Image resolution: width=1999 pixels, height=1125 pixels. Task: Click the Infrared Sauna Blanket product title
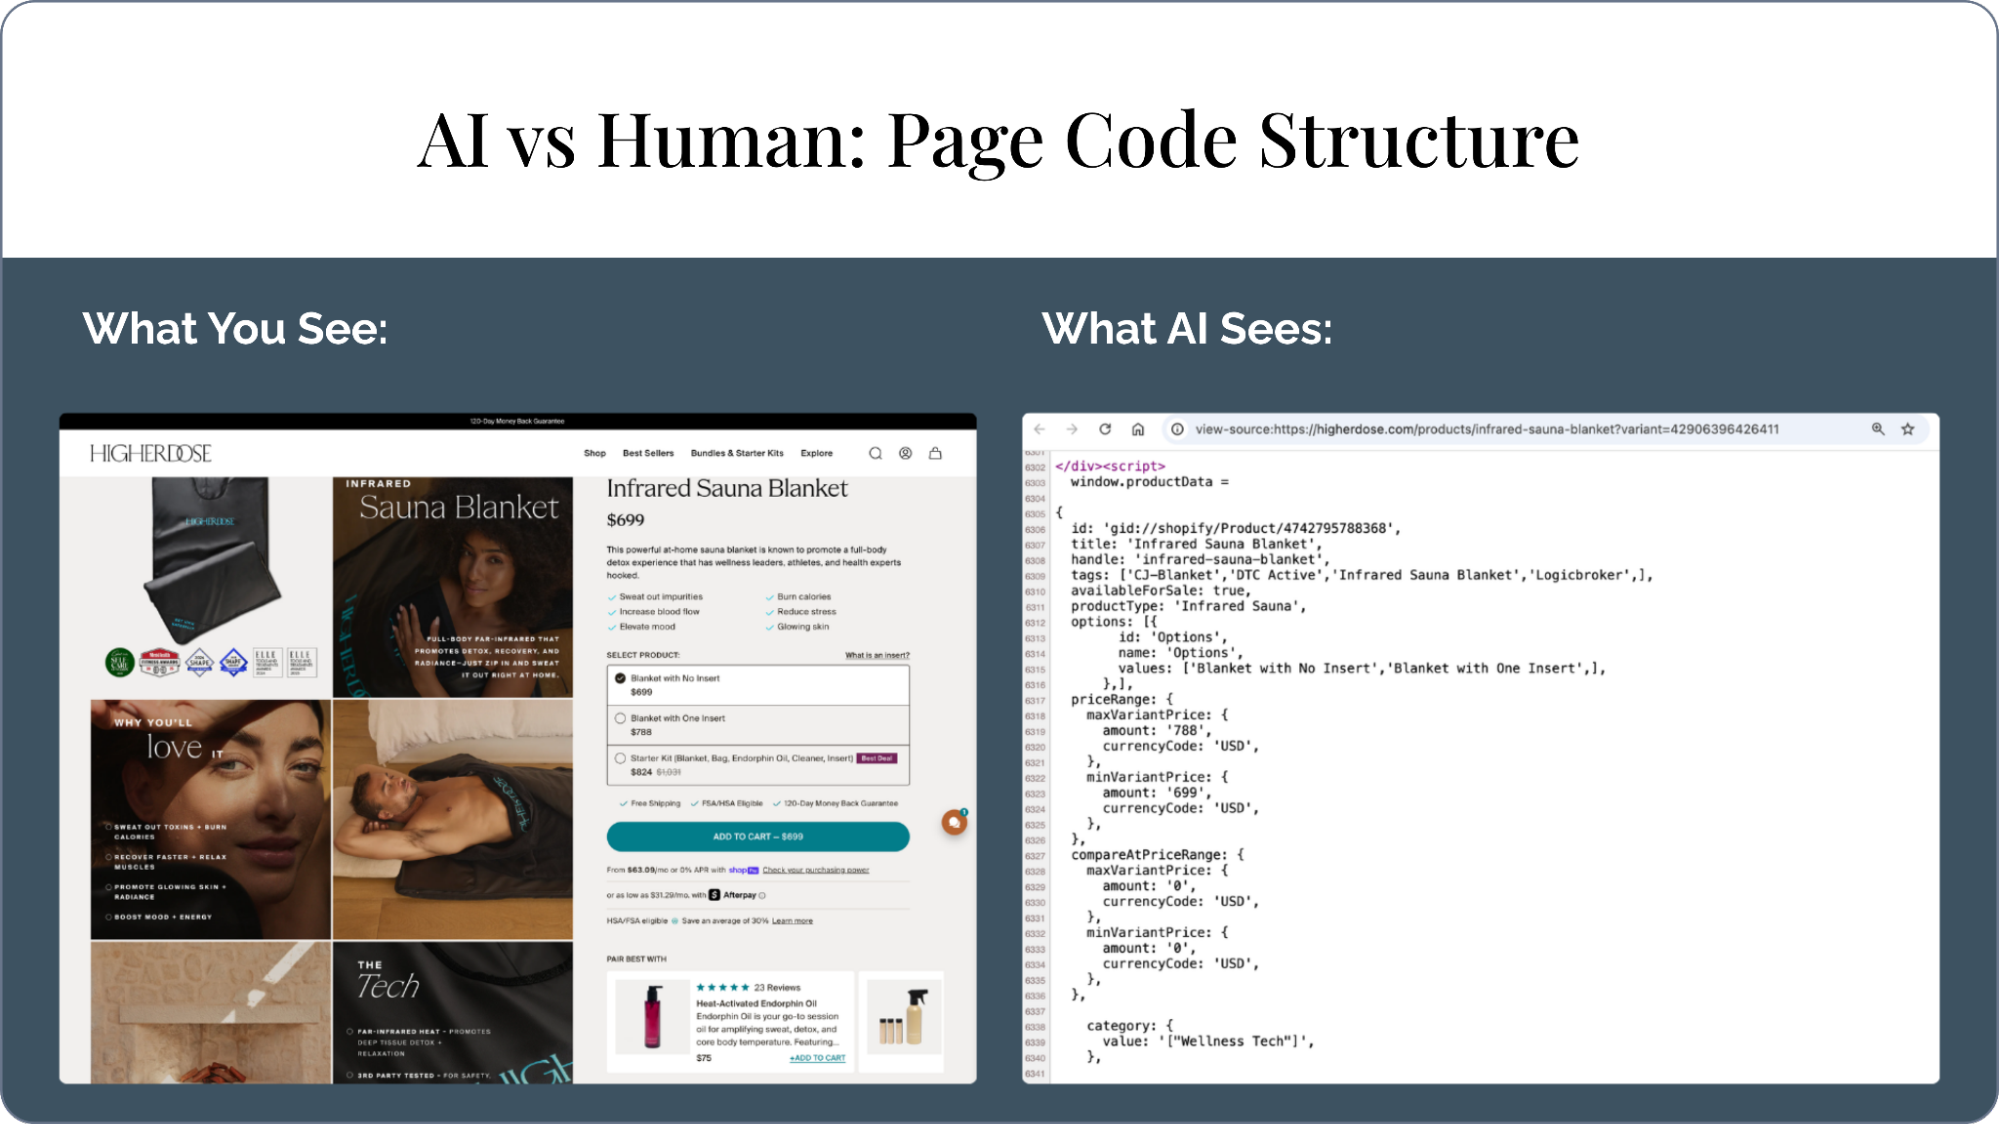pyautogui.click(x=727, y=488)
